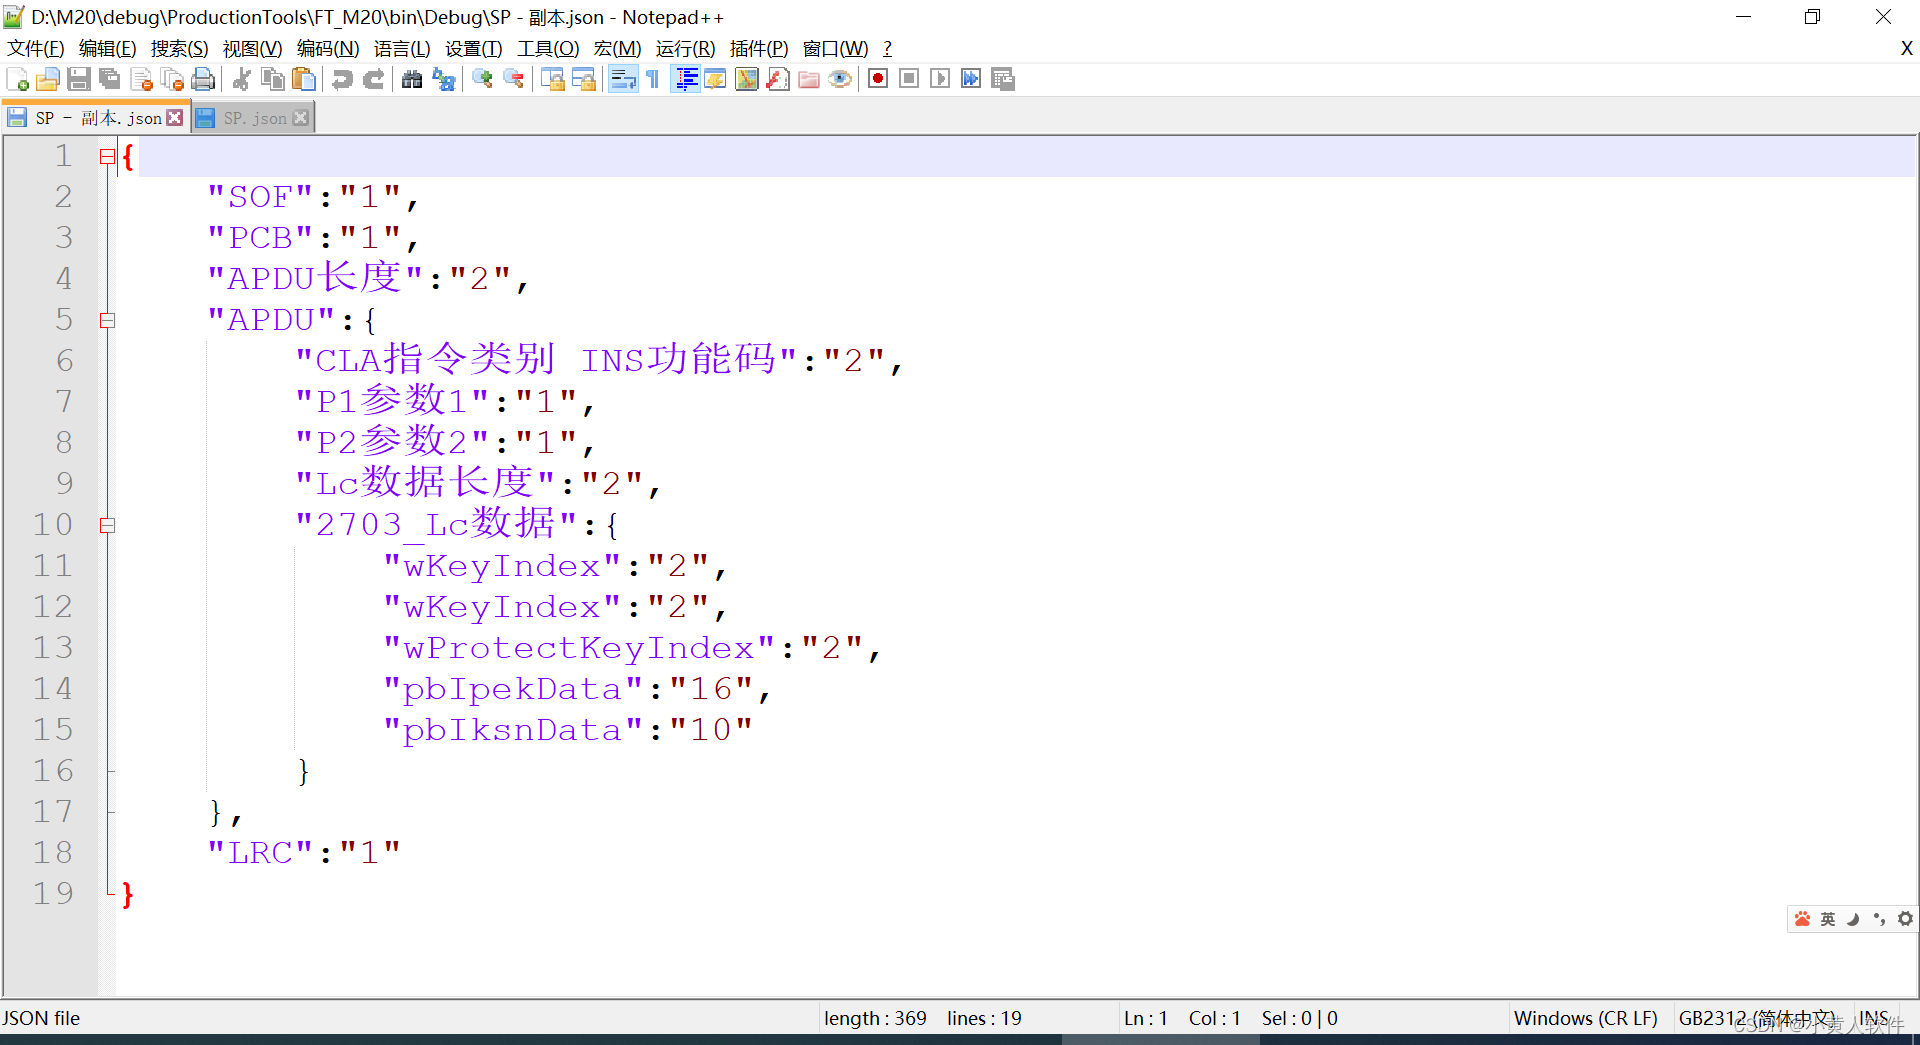Save all open documents

point(109,79)
